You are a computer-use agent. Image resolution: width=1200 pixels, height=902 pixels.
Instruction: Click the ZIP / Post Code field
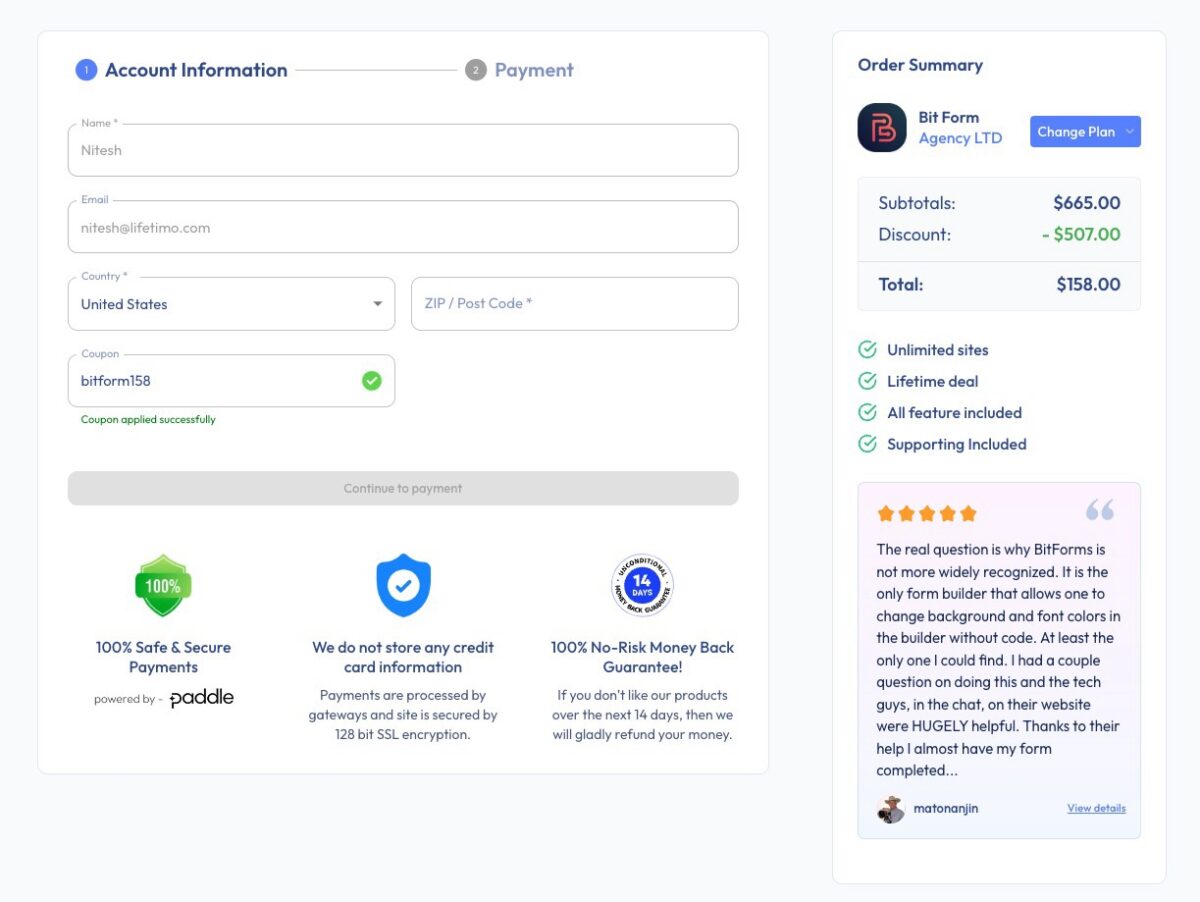pos(574,304)
